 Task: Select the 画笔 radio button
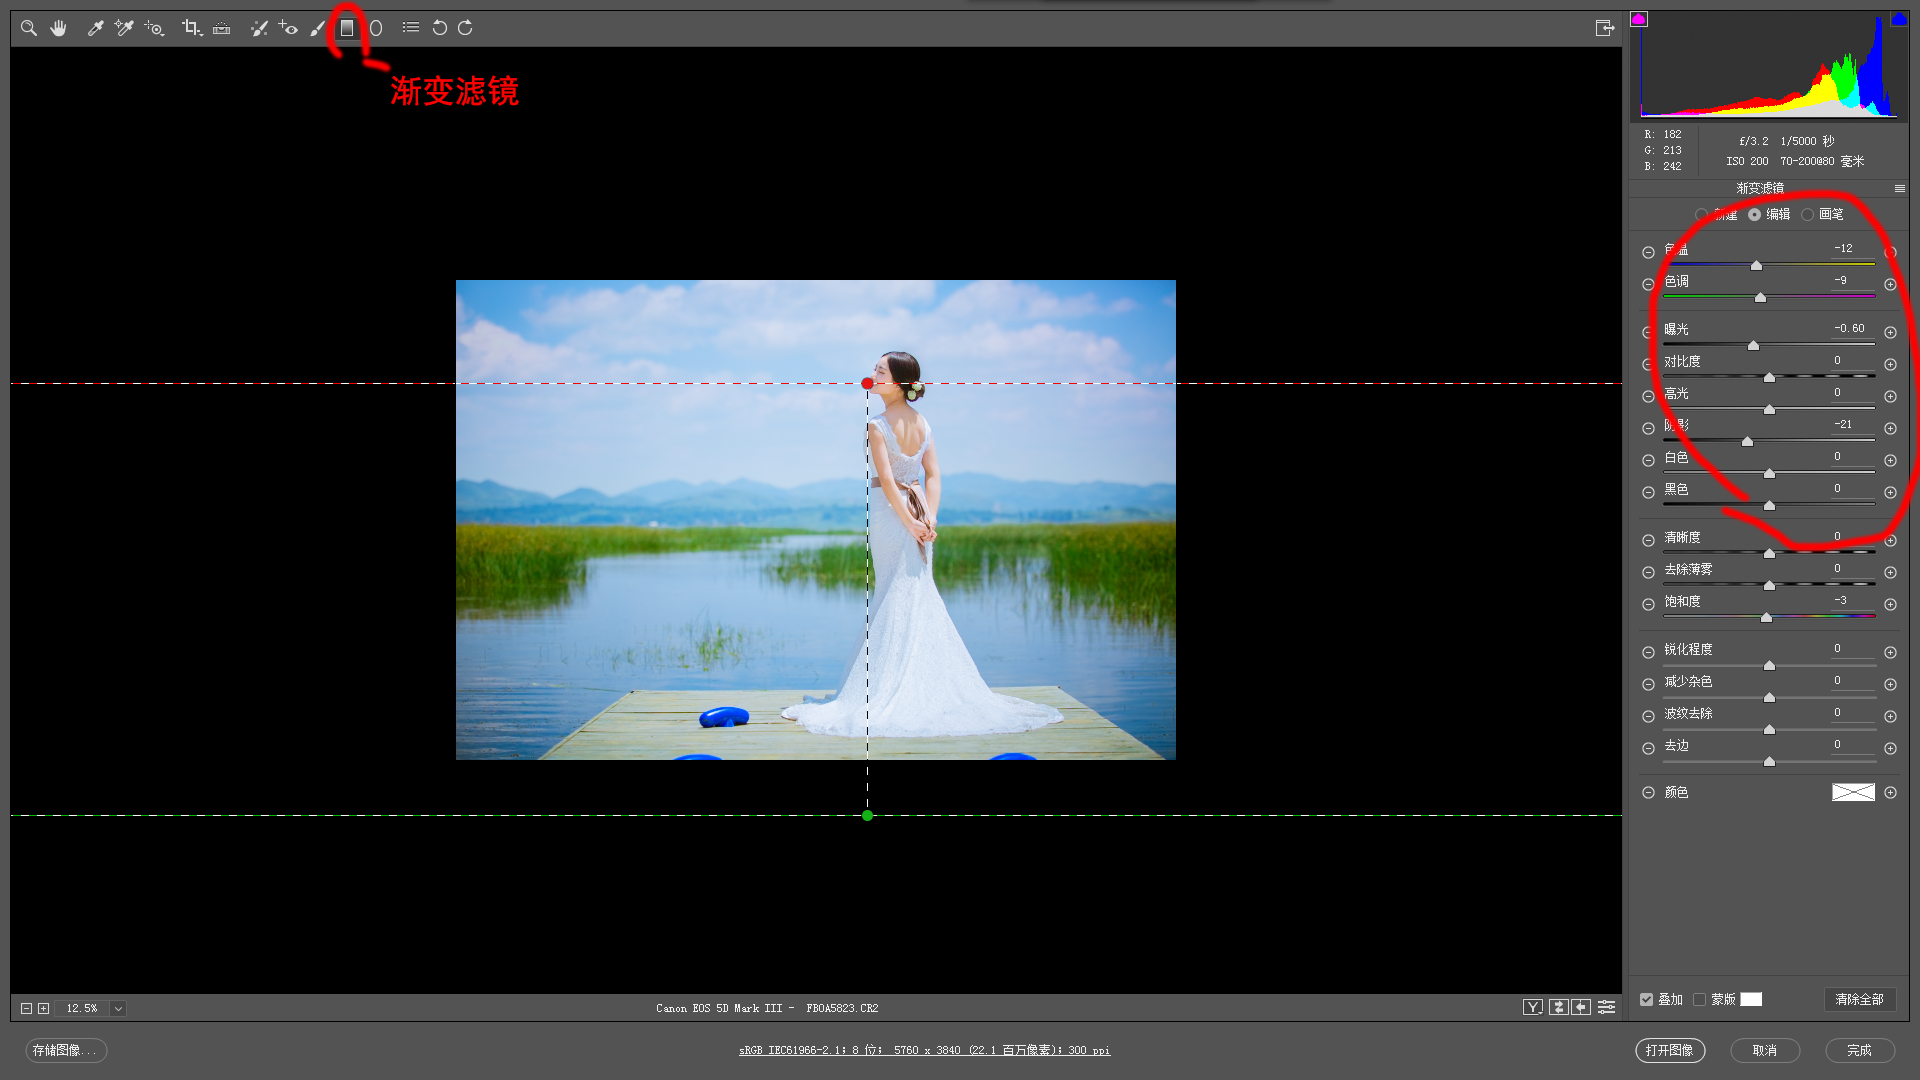1807,214
